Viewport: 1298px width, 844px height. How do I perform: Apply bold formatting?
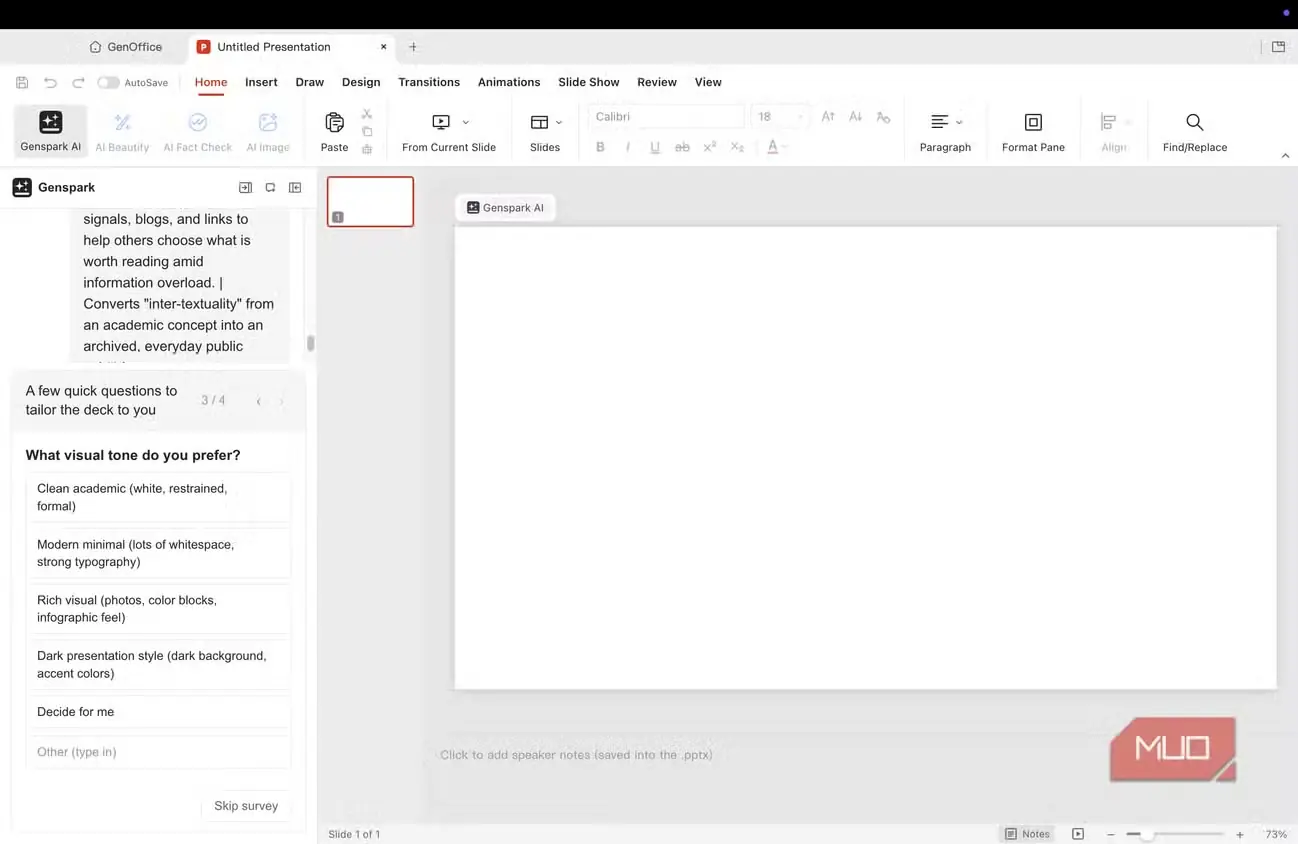[x=600, y=147]
